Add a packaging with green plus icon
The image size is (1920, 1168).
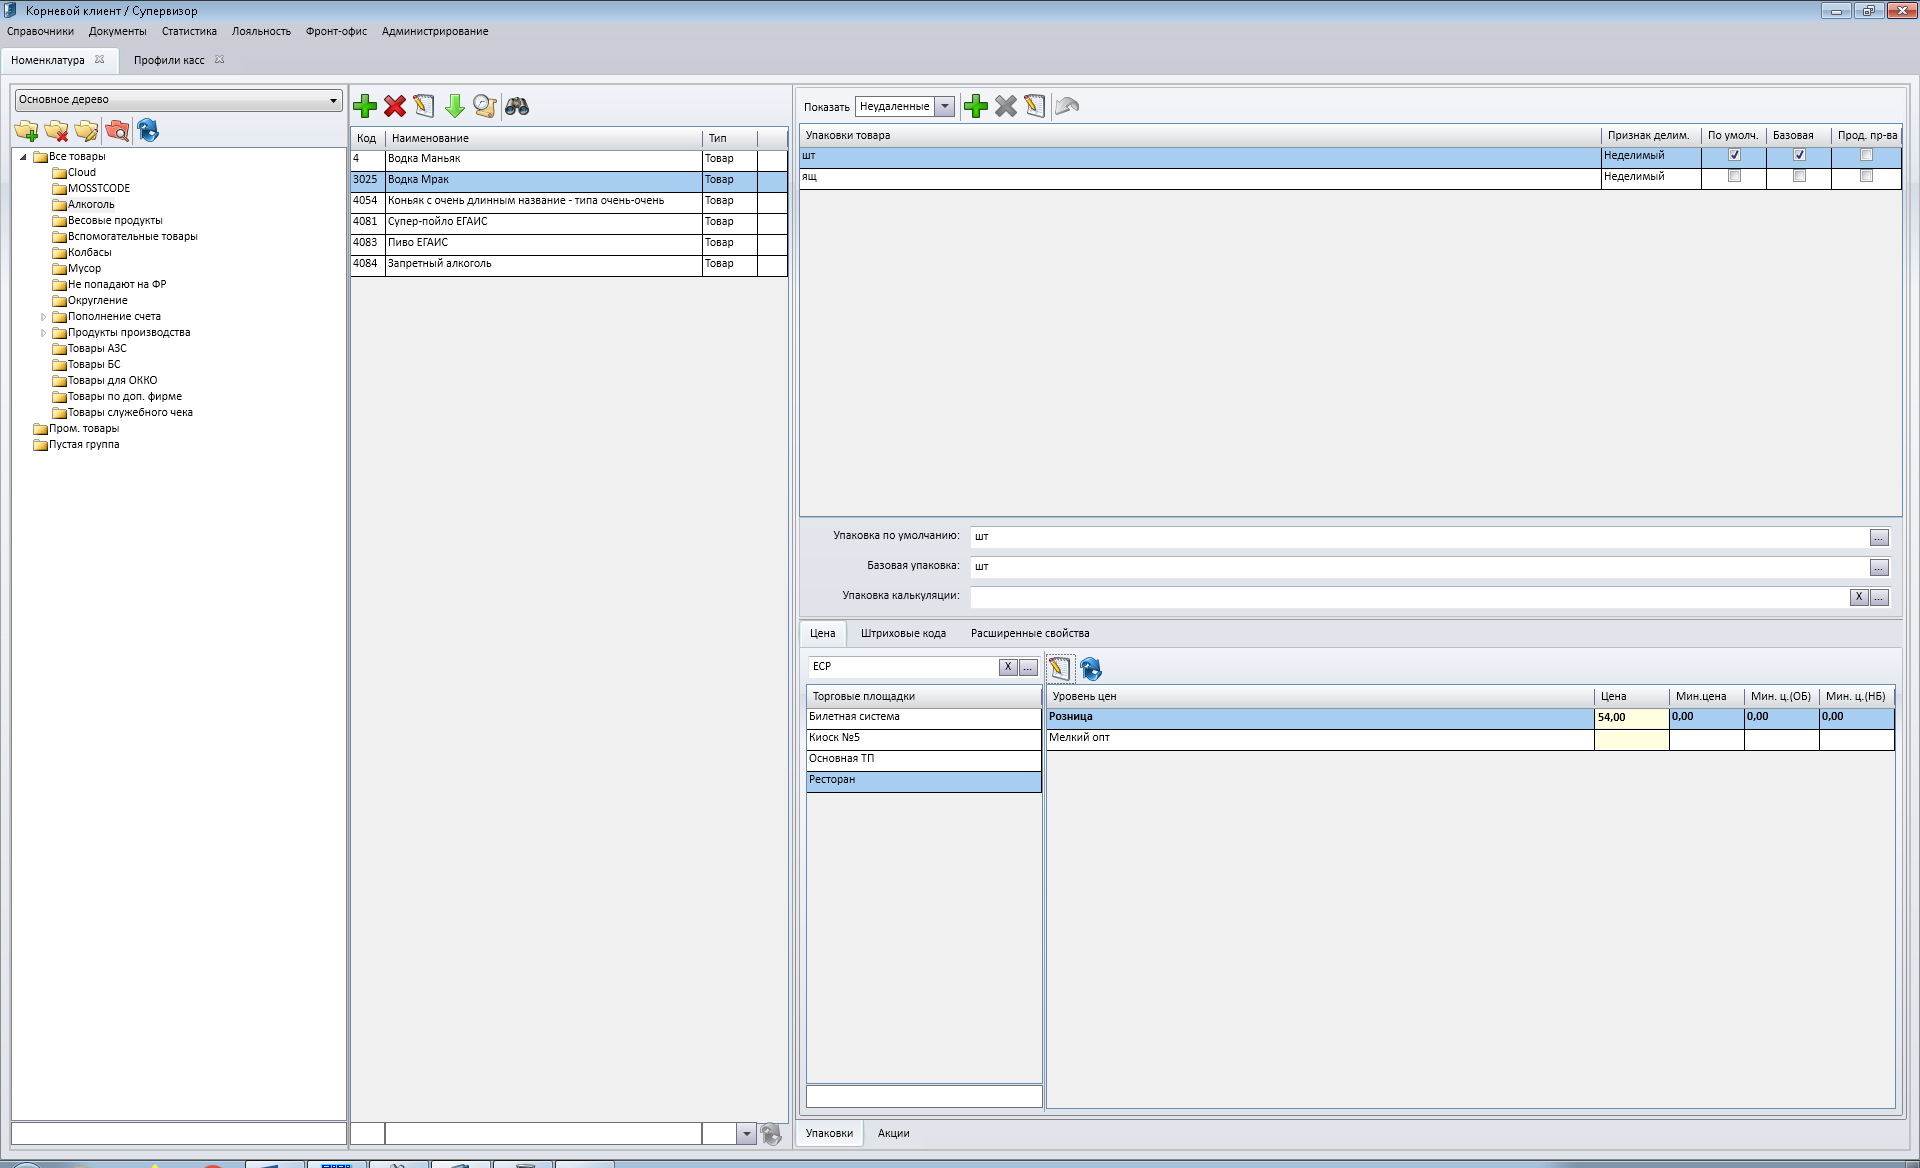click(x=976, y=106)
